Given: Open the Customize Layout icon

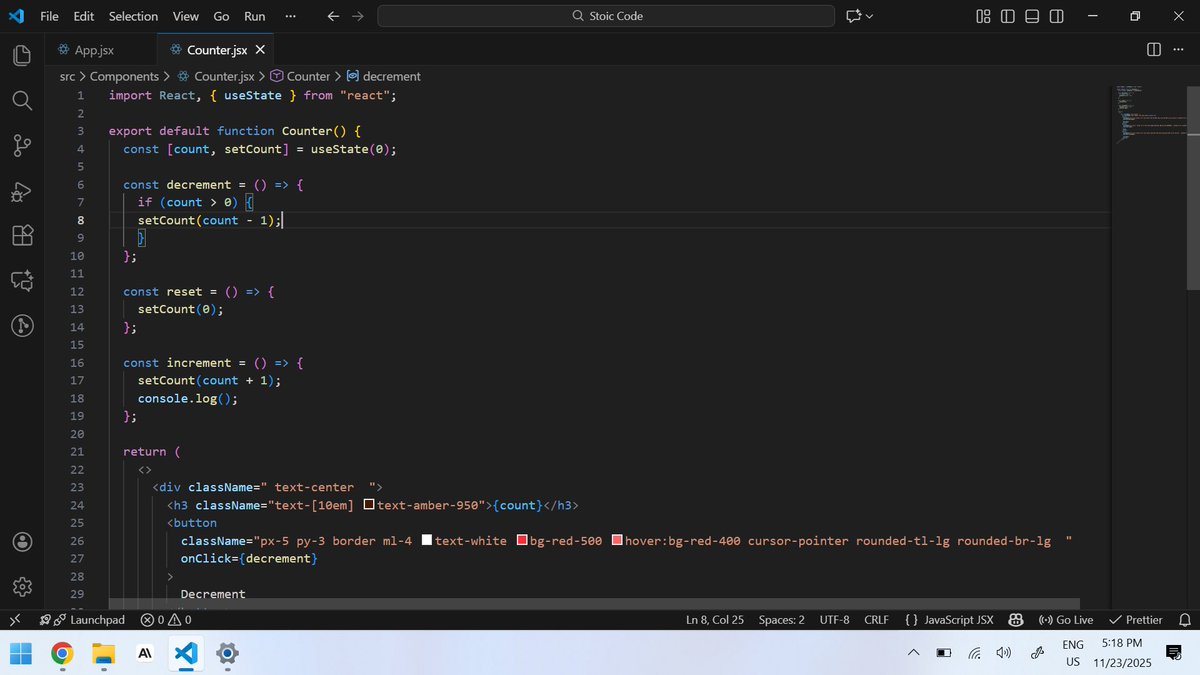Looking at the screenshot, I should tap(983, 16).
